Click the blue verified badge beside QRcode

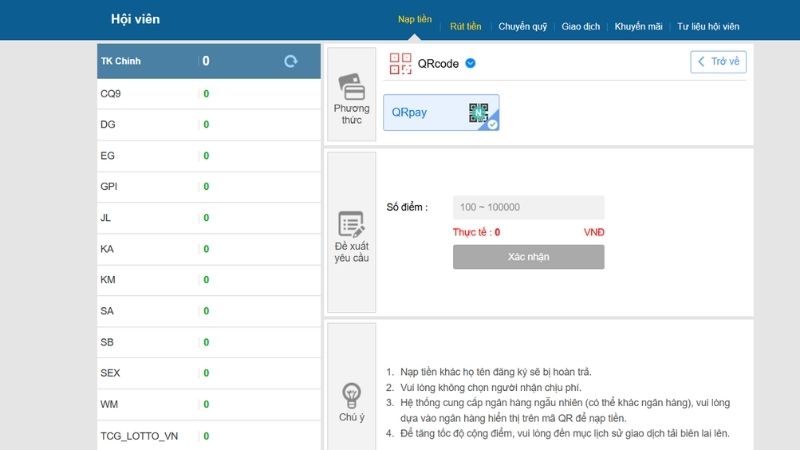tap(470, 63)
